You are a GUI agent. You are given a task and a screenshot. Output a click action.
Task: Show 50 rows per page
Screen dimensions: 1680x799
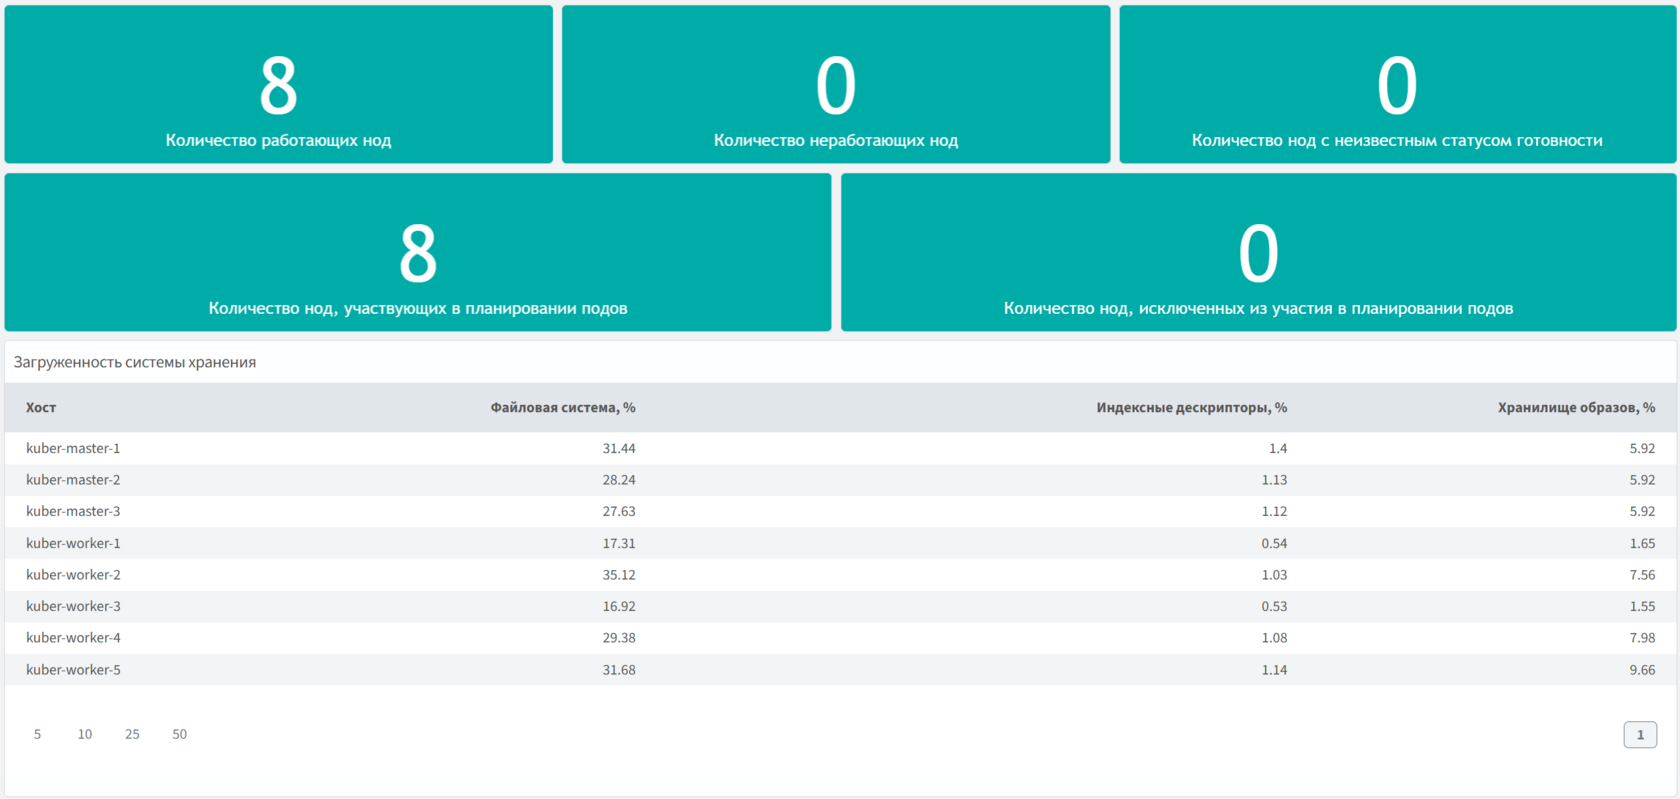179,734
